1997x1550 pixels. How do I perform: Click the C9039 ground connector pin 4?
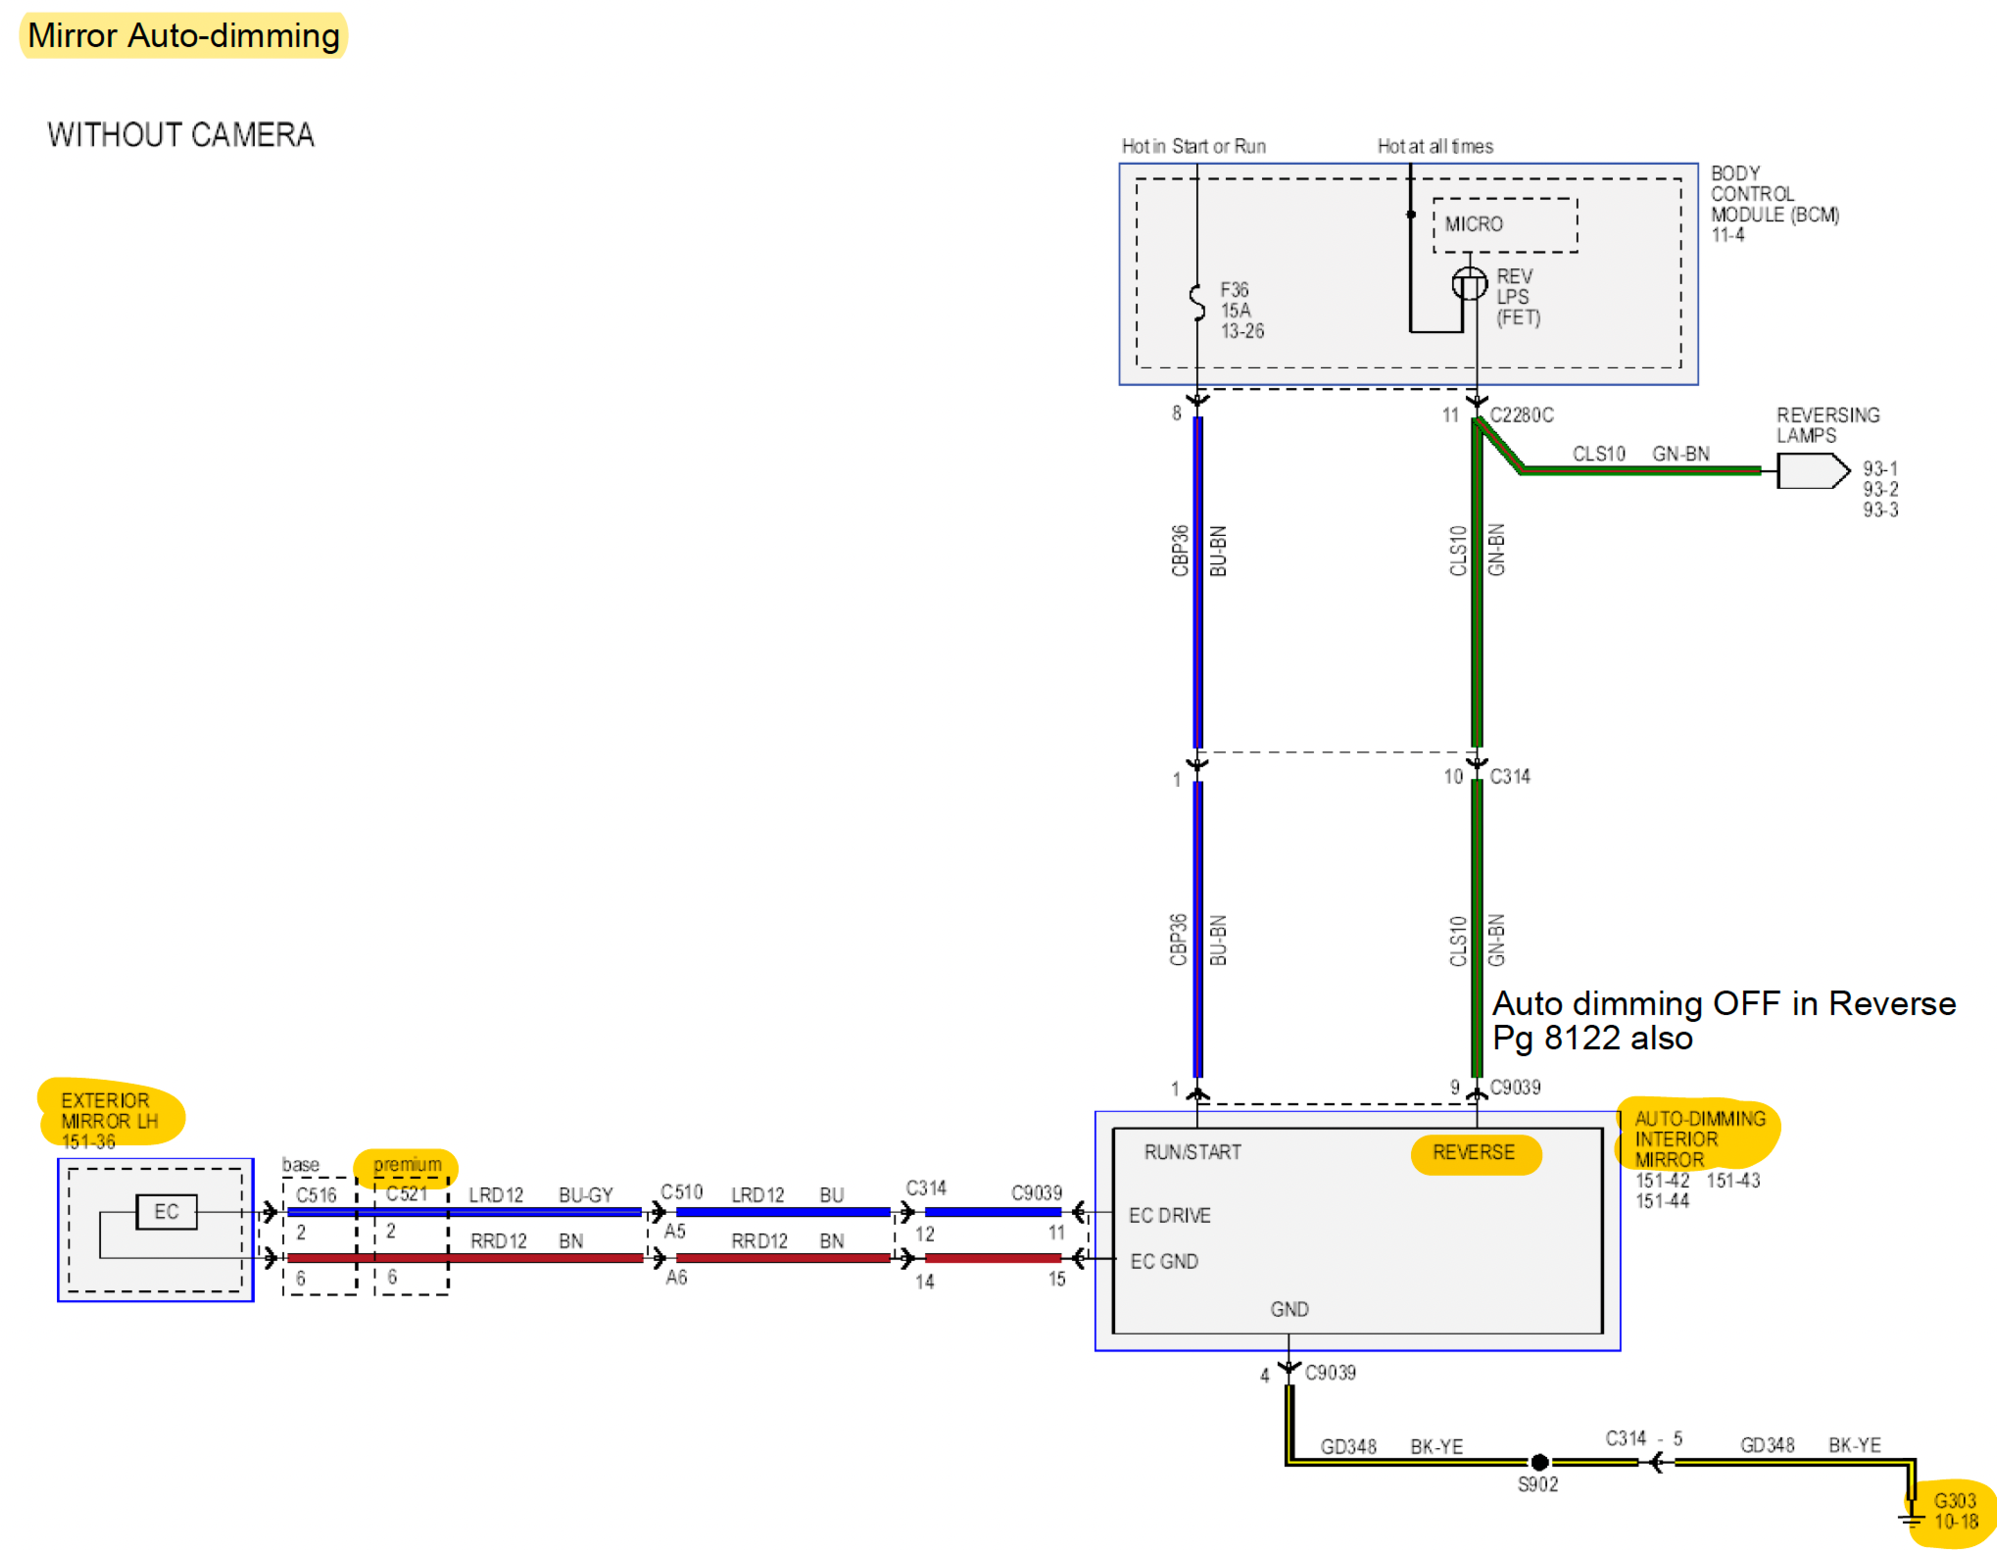(1289, 1369)
